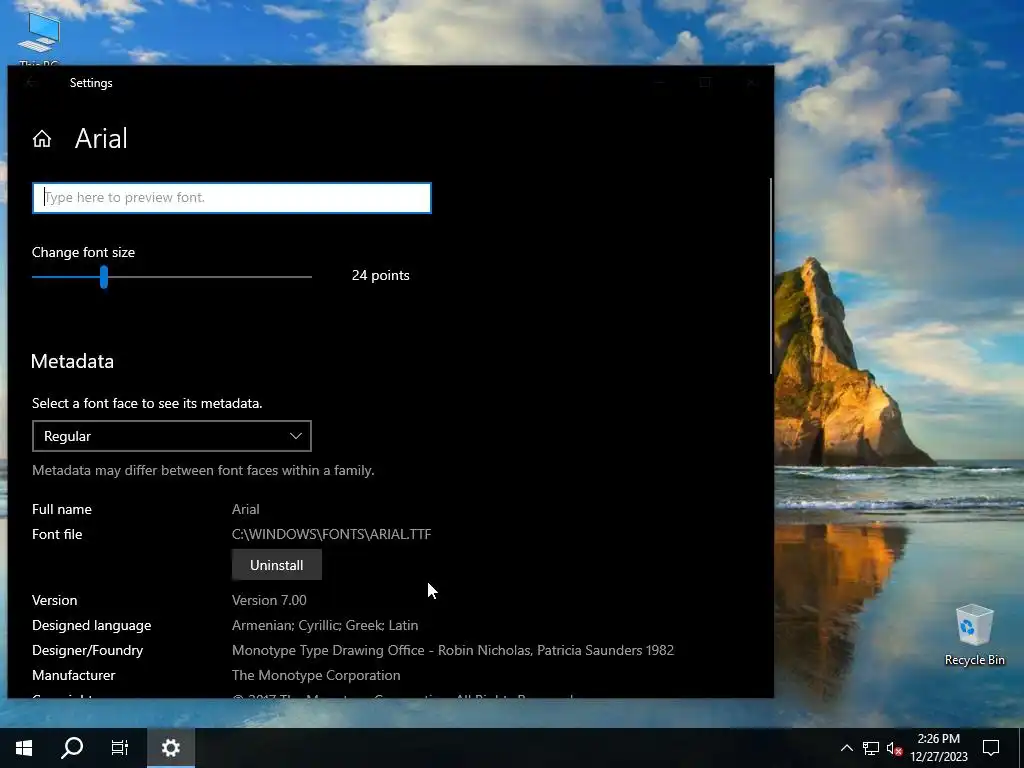The height and width of the screenshot is (768, 1024).
Task: Click the Metadata section heading
Action: point(72,361)
